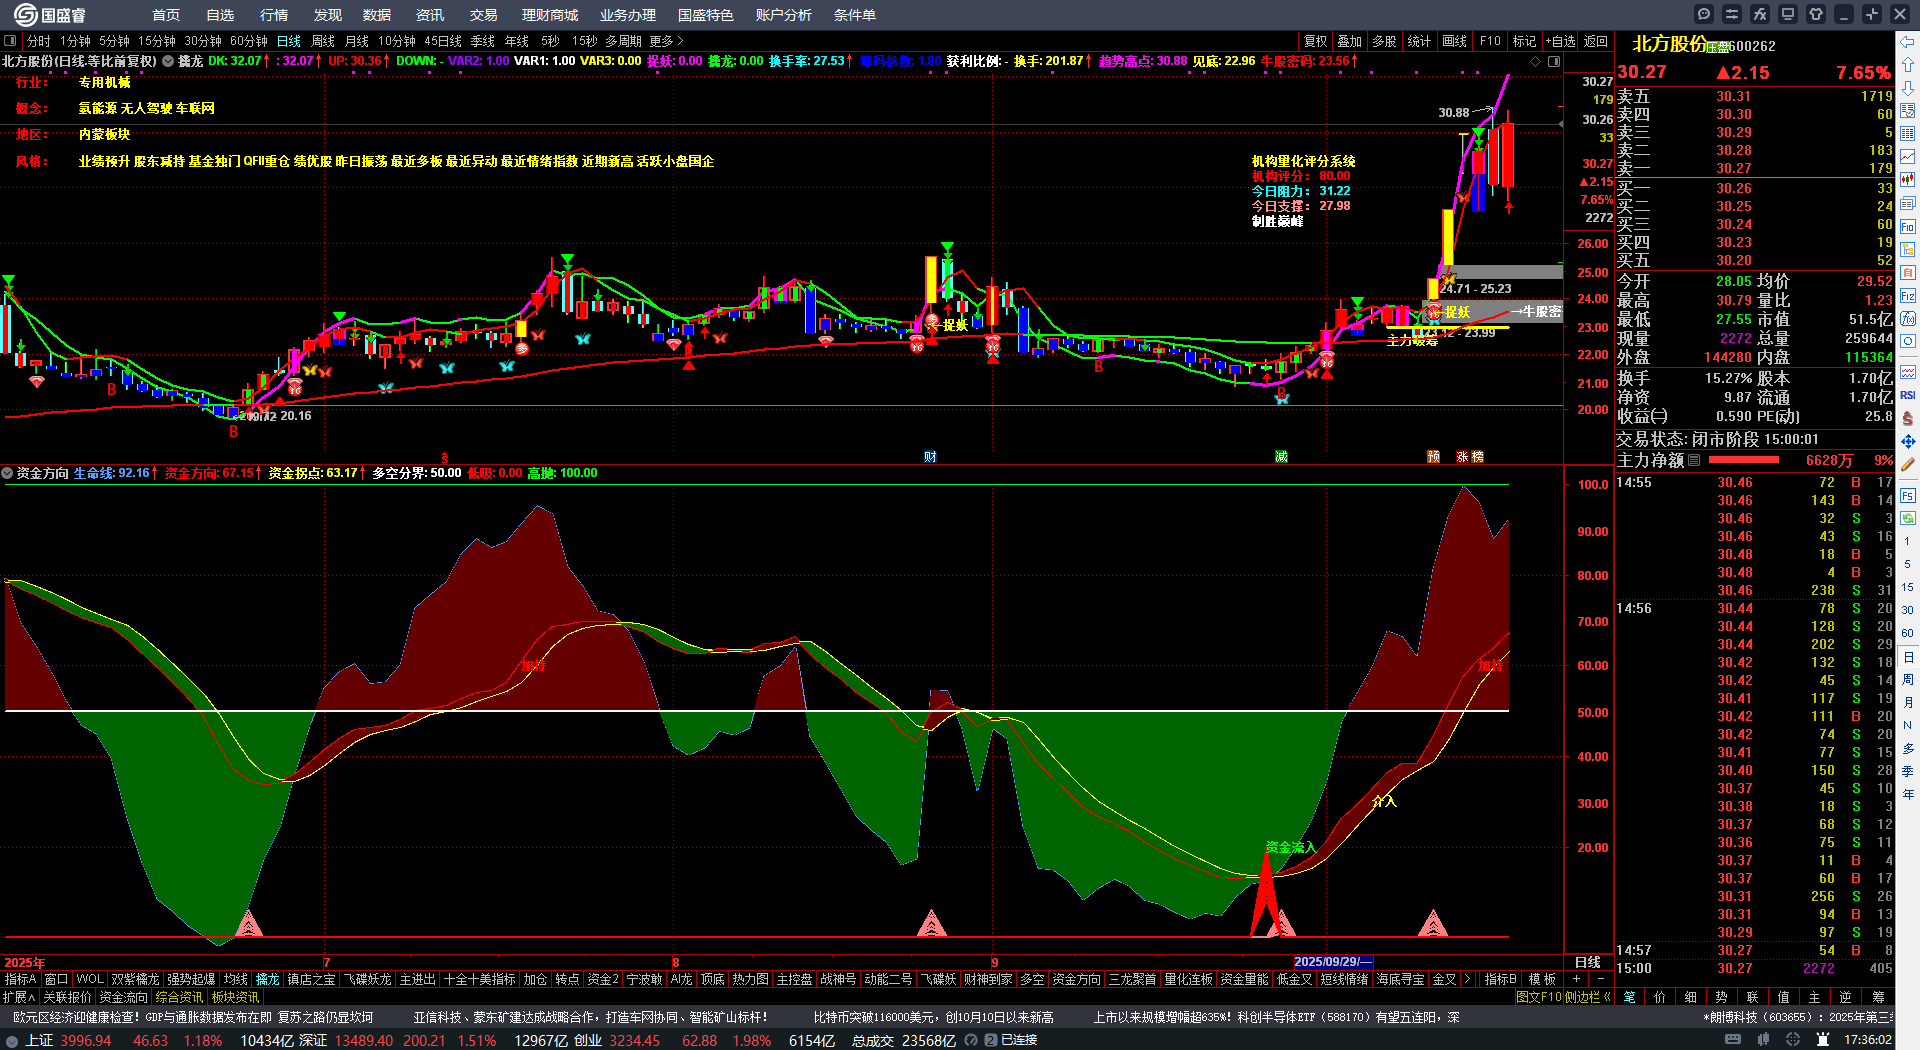Open the 模板 template selector

click(x=1542, y=979)
